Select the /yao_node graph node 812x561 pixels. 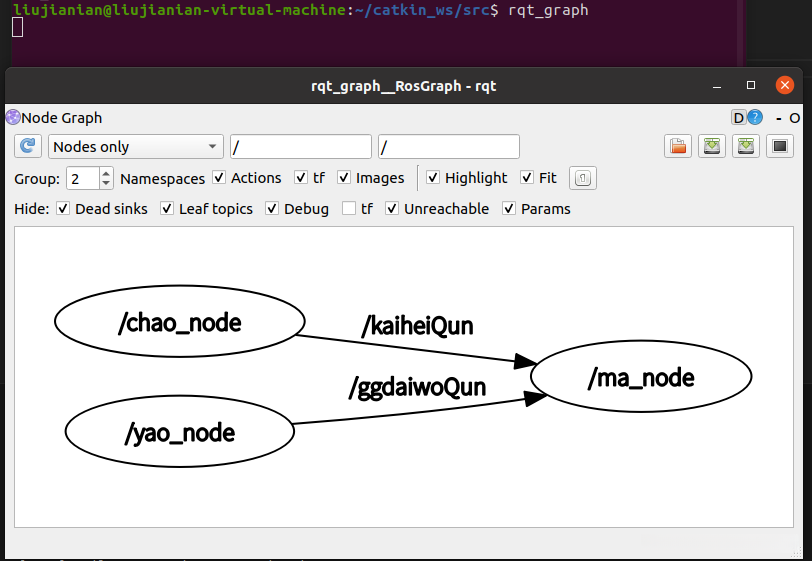pyautogui.click(x=180, y=431)
